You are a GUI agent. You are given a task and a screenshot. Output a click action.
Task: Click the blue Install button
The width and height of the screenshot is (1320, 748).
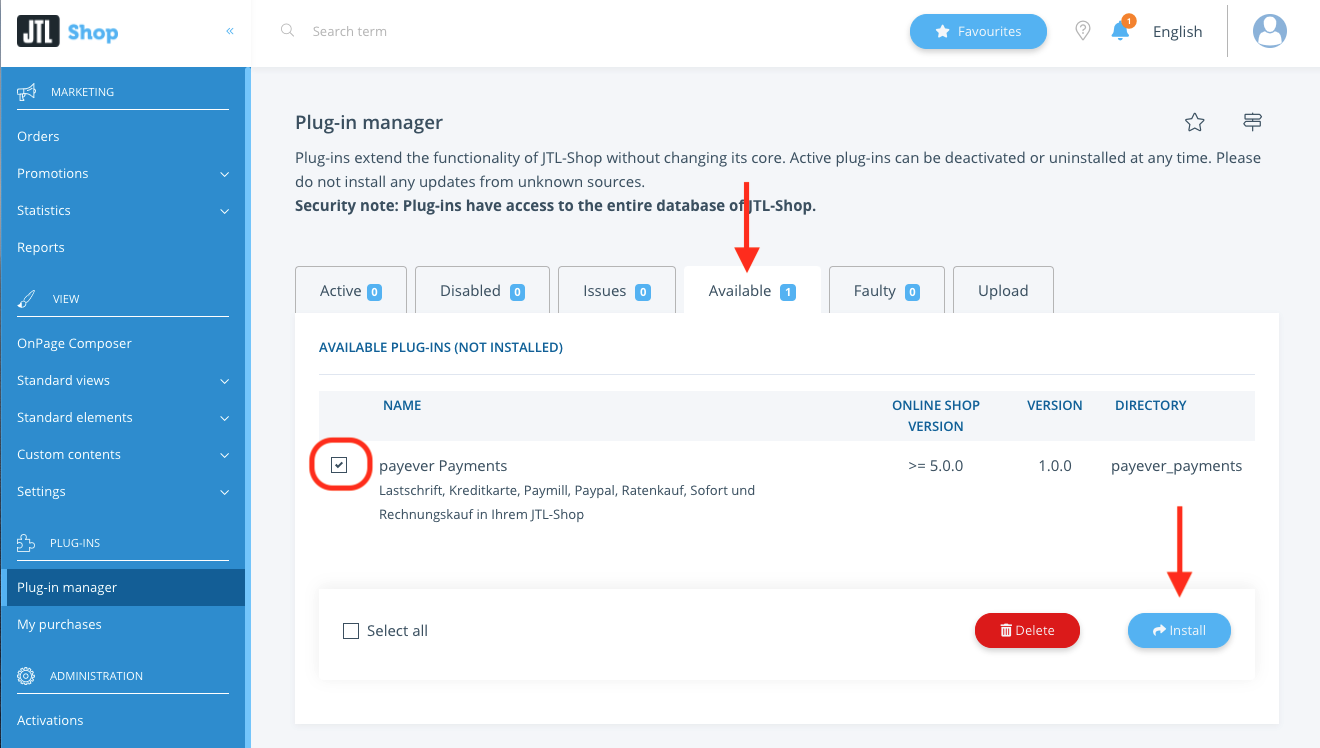1179,631
